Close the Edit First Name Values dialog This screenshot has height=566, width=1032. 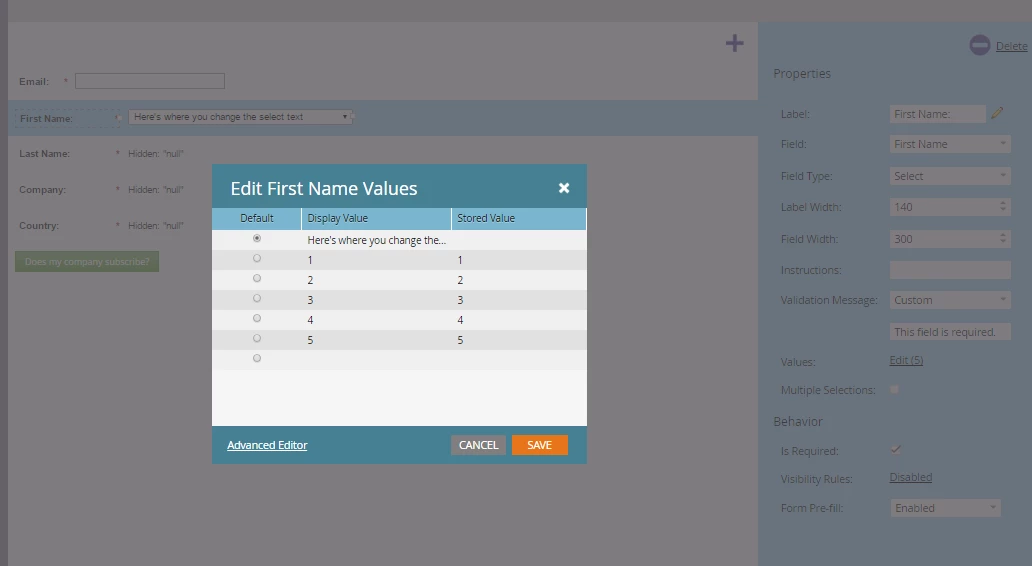pos(564,188)
